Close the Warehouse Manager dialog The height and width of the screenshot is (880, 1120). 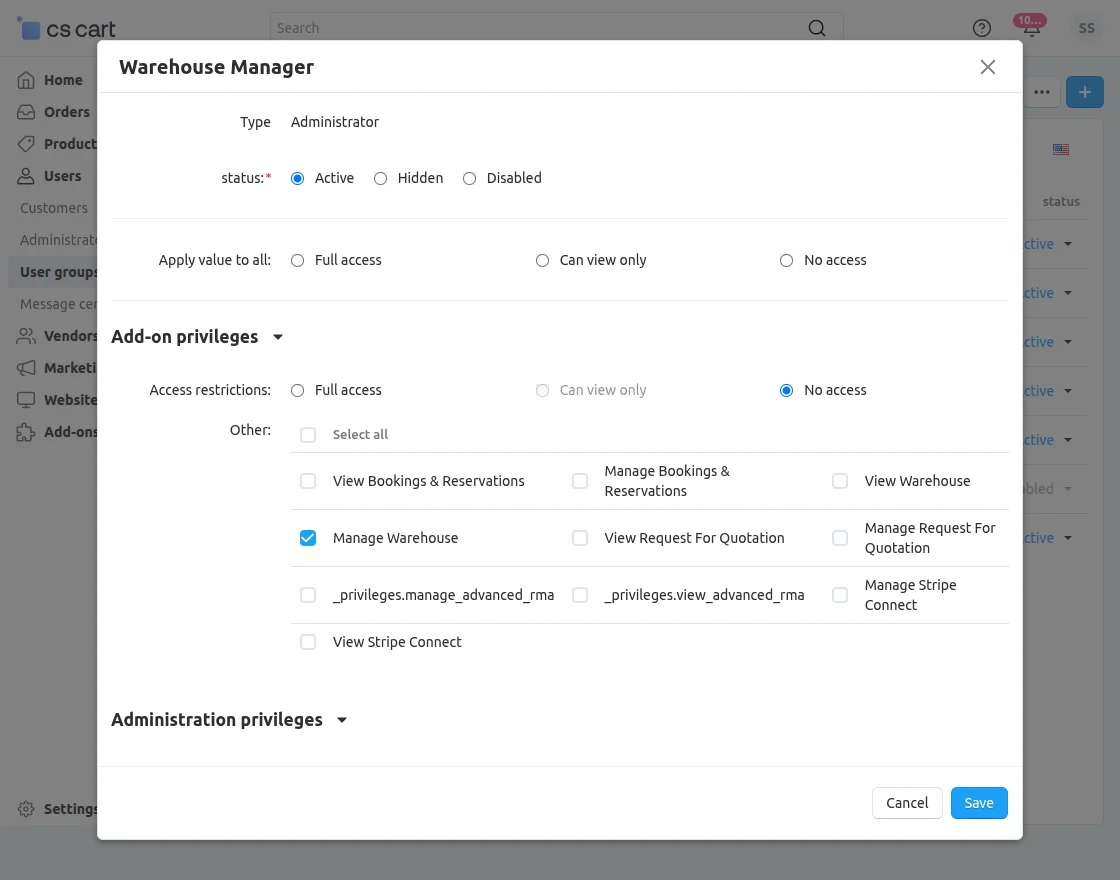point(988,67)
